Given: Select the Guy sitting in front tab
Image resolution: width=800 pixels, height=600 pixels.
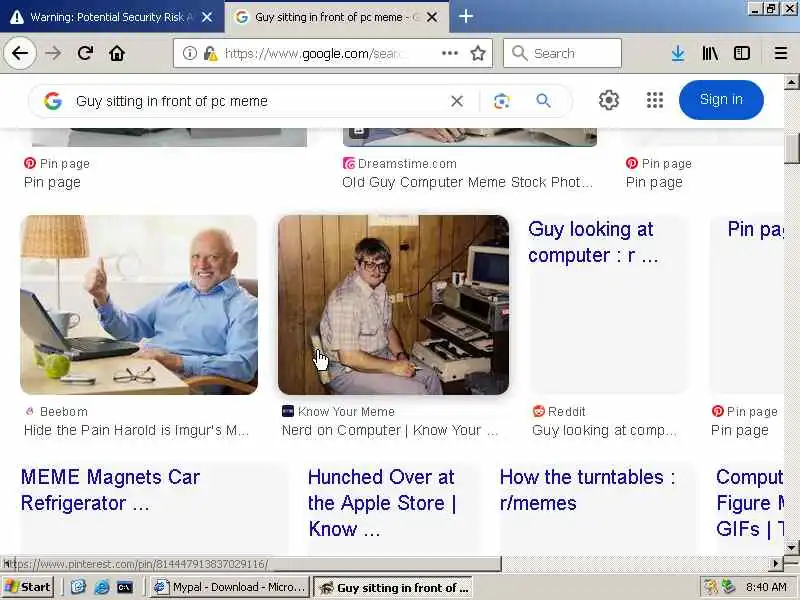Looking at the screenshot, I should (337, 17).
